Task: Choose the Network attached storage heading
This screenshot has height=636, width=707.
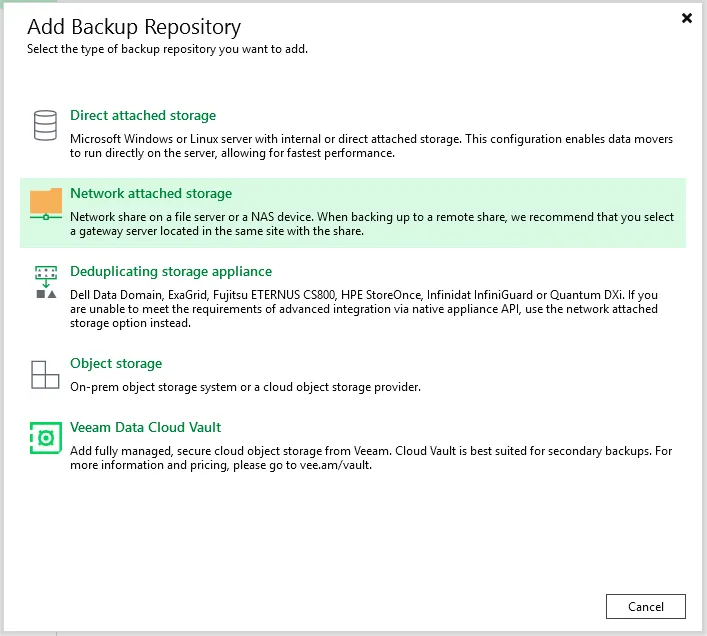Action: [x=151, y=194]
